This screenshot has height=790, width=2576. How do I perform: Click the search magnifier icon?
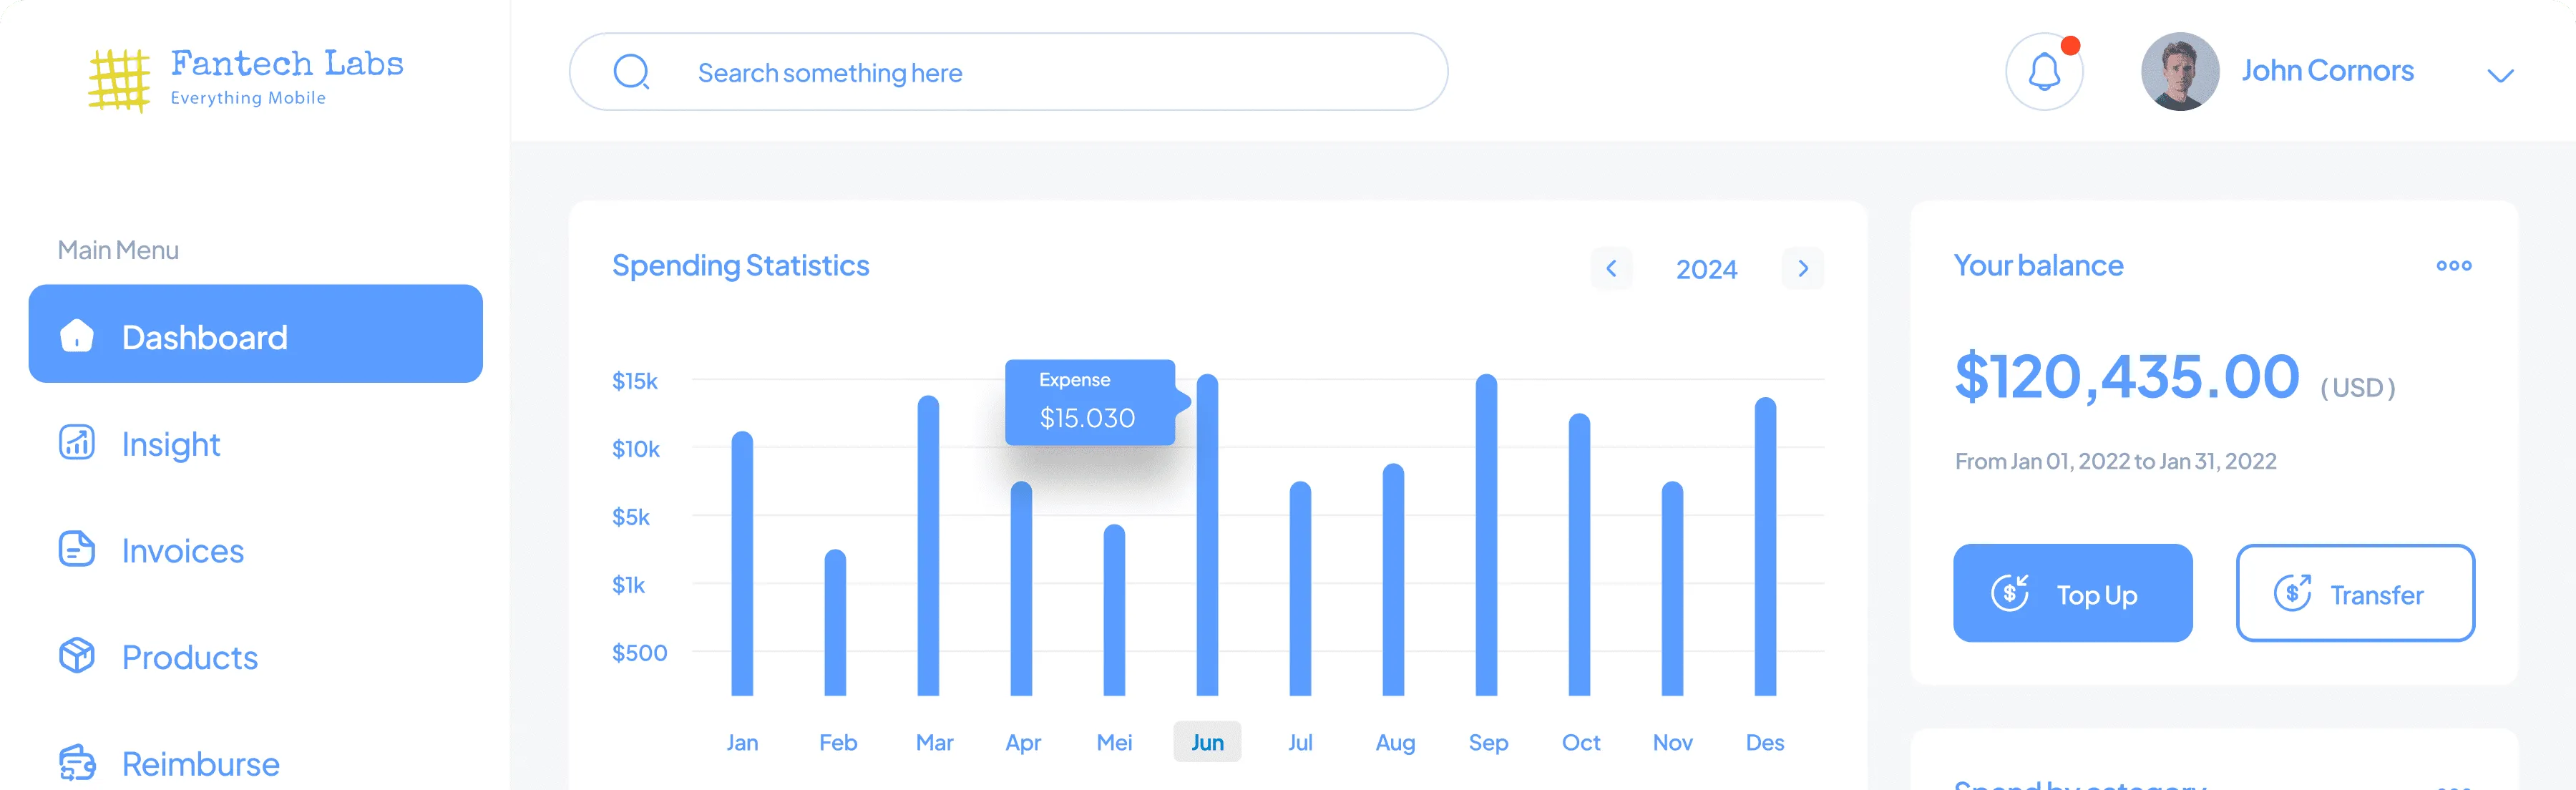pyautogui.click(x=631, y=72)
